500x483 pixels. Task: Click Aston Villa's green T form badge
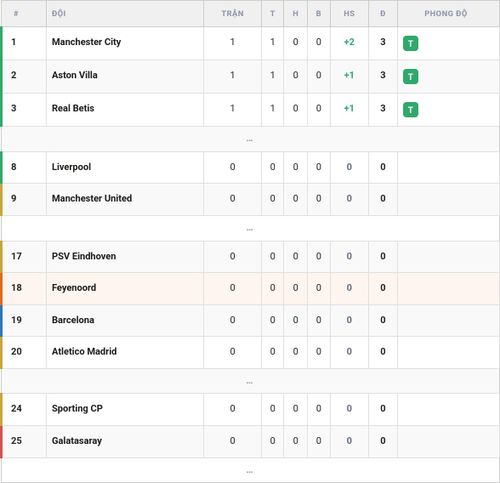[410, 76]
